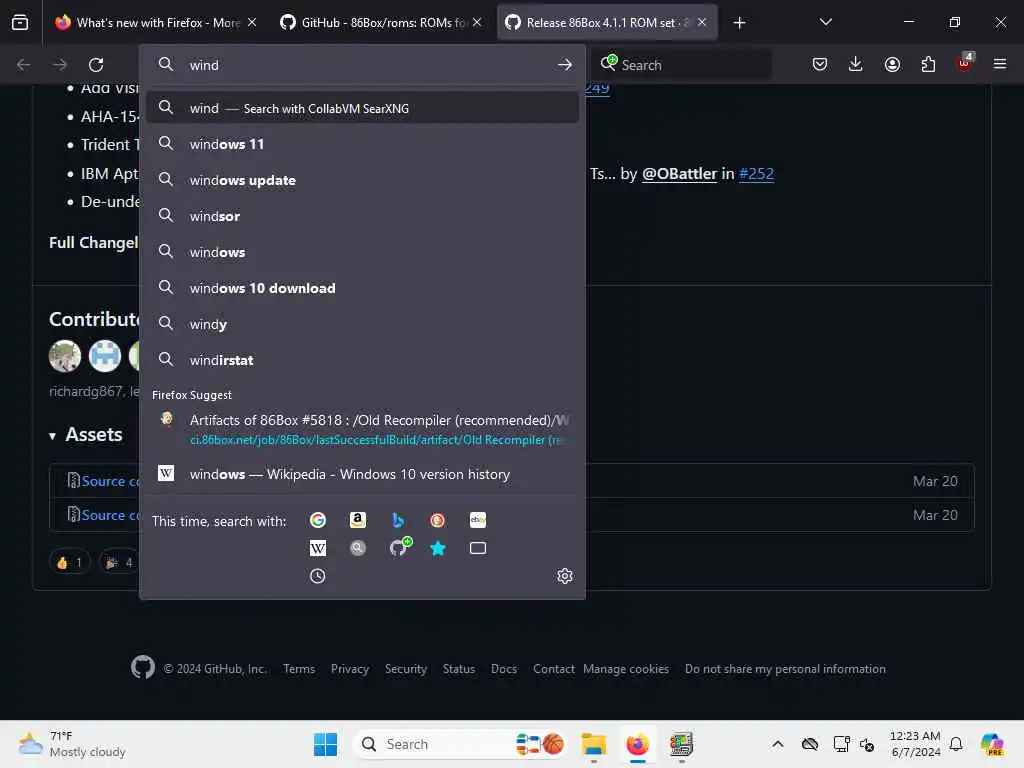Go forward one page
This screenshot has height=768, width=1024.
point(59,65)
